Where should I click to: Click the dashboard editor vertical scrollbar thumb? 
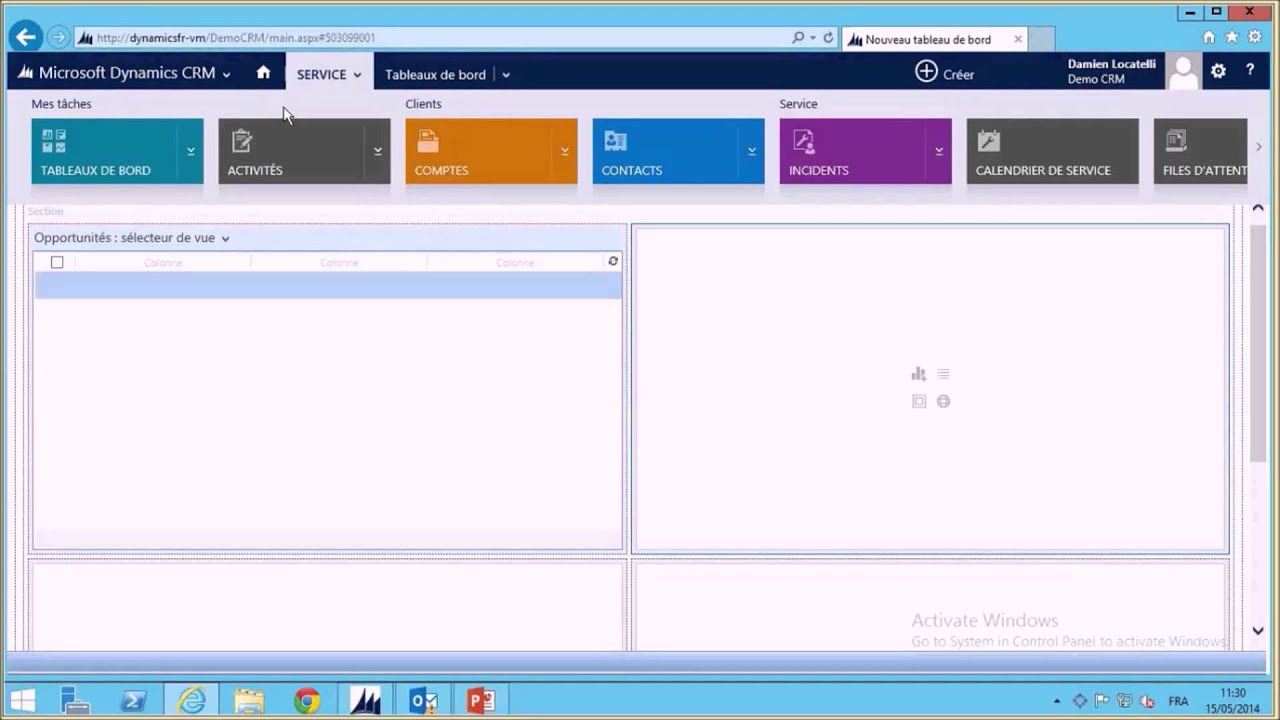click(1258, 343)
